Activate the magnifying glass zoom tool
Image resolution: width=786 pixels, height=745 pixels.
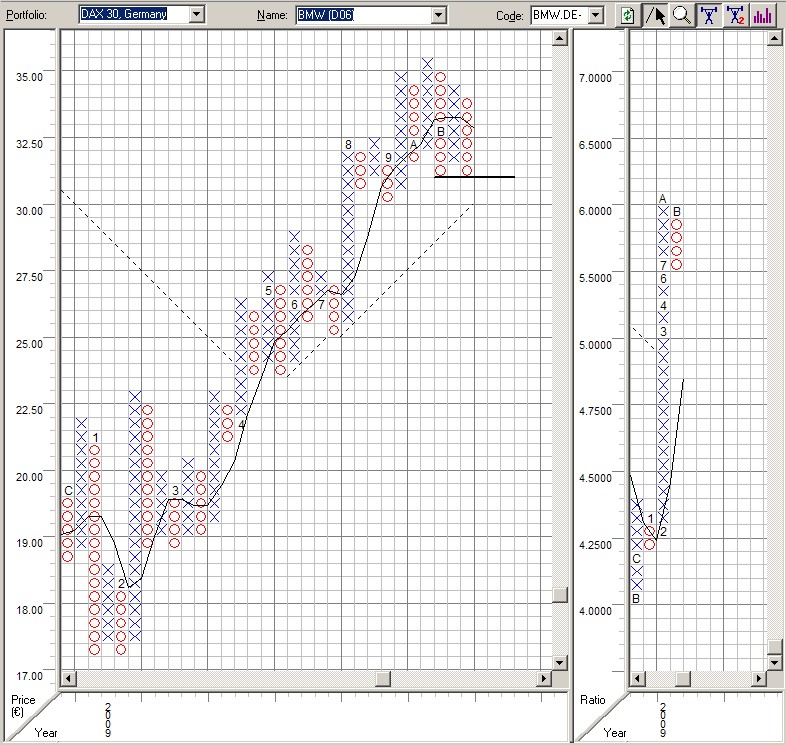click(x=682, y=15)
